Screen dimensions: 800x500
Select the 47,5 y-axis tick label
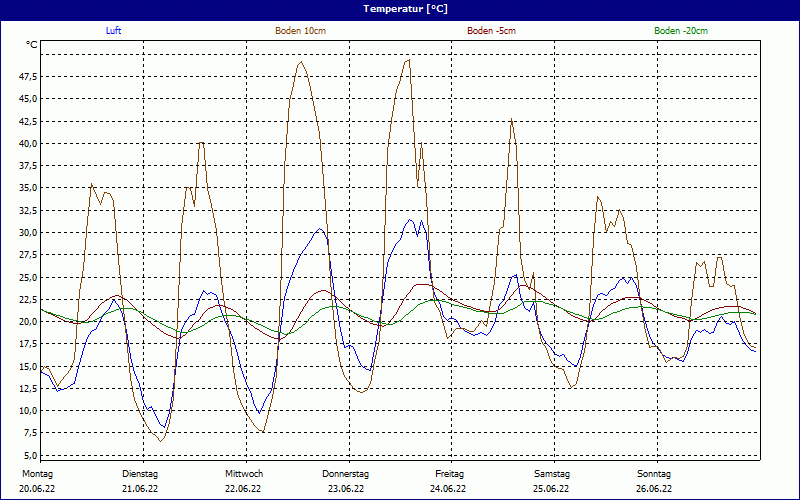(x=28, y=77)
